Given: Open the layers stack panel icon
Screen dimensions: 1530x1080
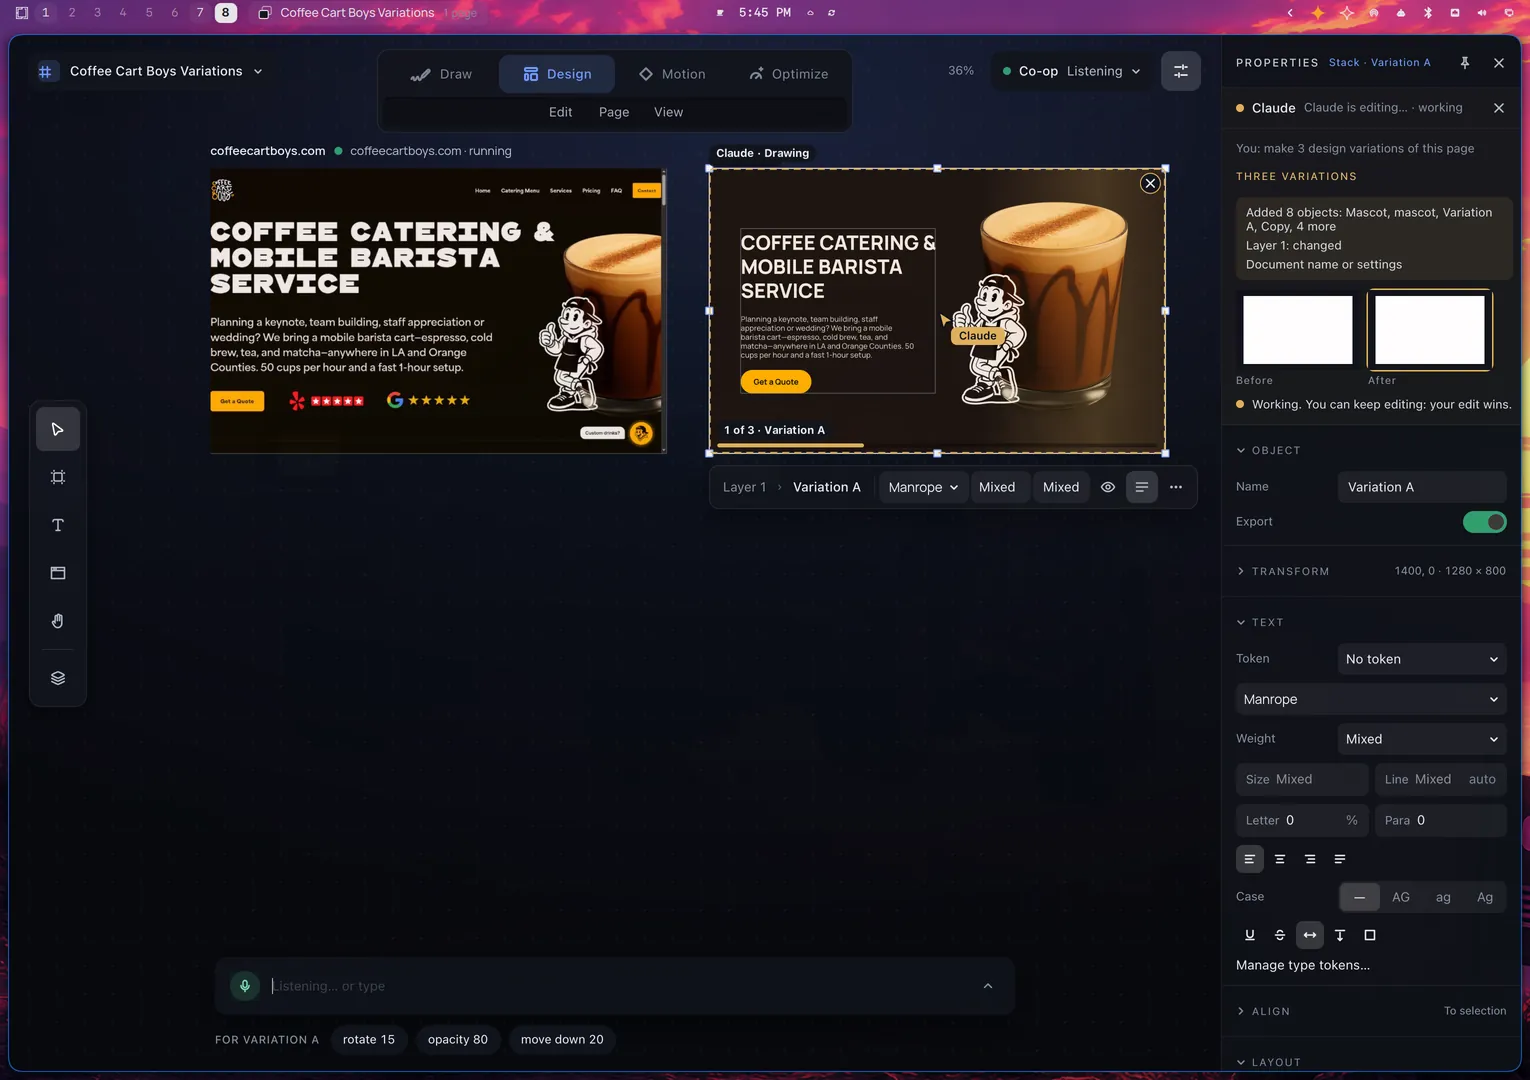Looking at the screenshot, I should [x=58, y=678].
